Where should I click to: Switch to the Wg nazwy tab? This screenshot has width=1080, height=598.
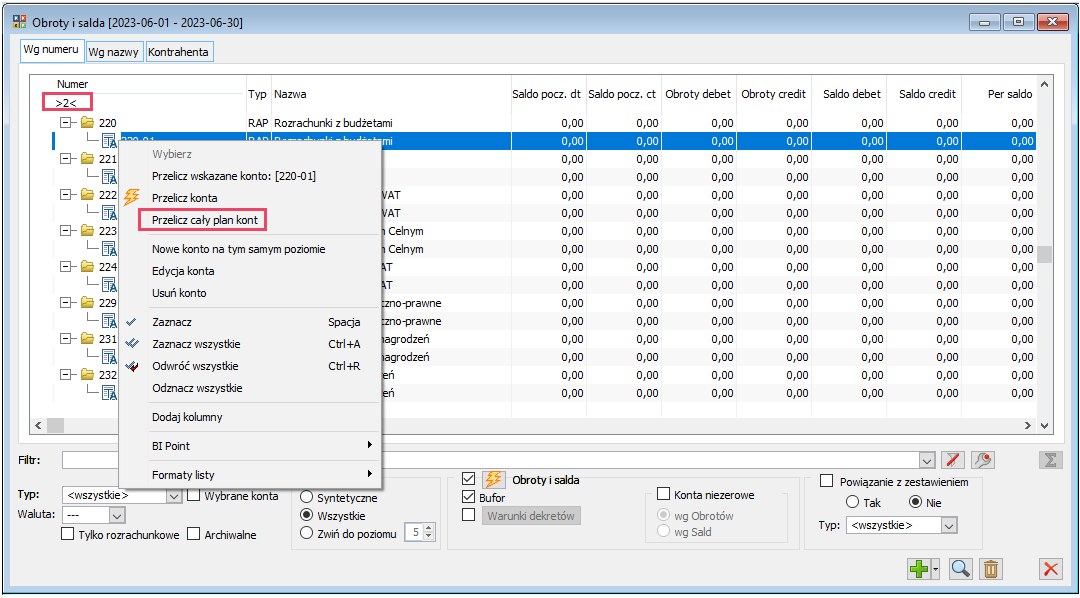coord(114,52)
